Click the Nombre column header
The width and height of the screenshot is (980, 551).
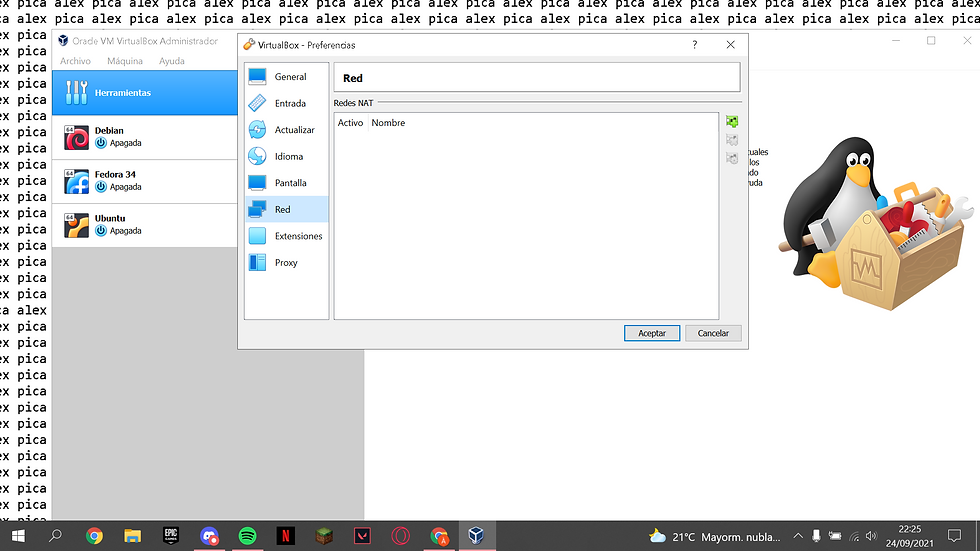point(388,123)
